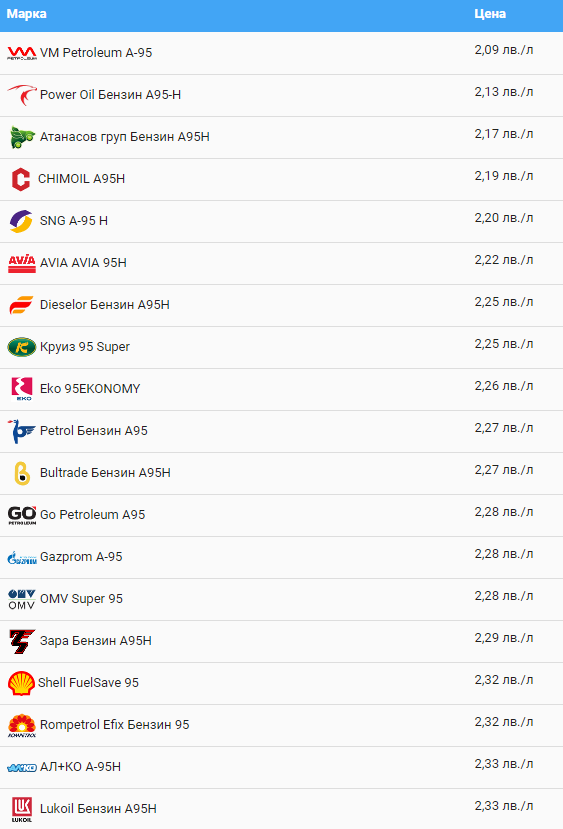Click the Power Oil red bird logo
The image size is (563, 829).
click(x=22, y=95)
